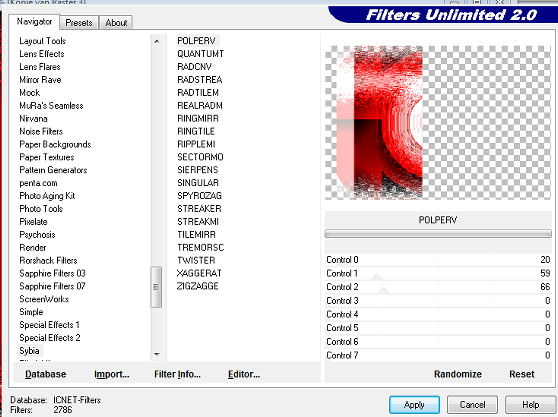
Task: Adjust the Control 1 slider
Action: pyautogui.click(x=438, y=274)
